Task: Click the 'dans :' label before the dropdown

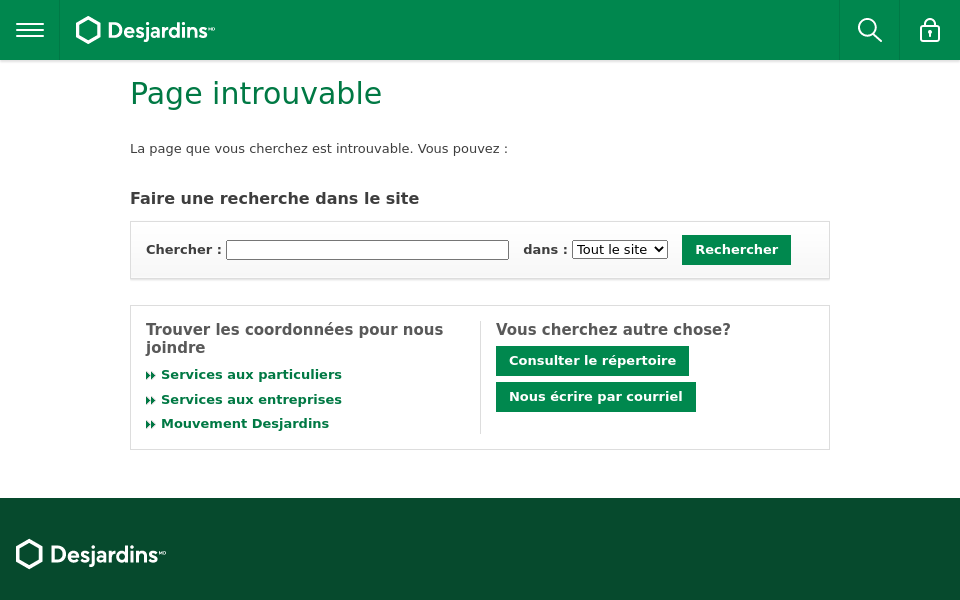Action: pos(545,250)
